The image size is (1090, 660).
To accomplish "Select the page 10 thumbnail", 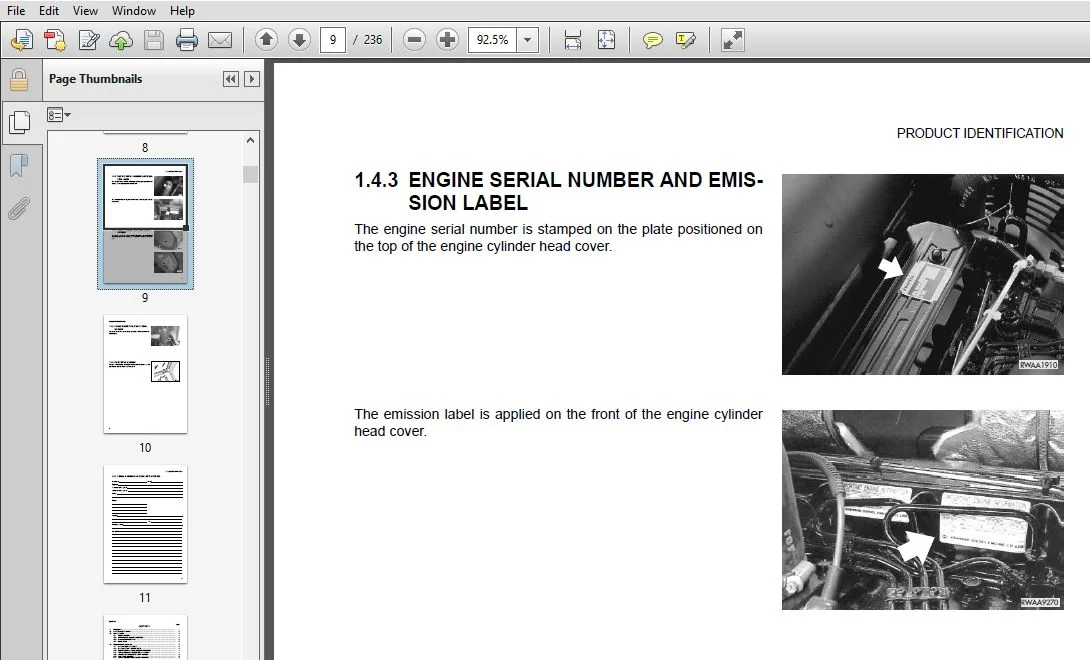I will tap(145, 373).
